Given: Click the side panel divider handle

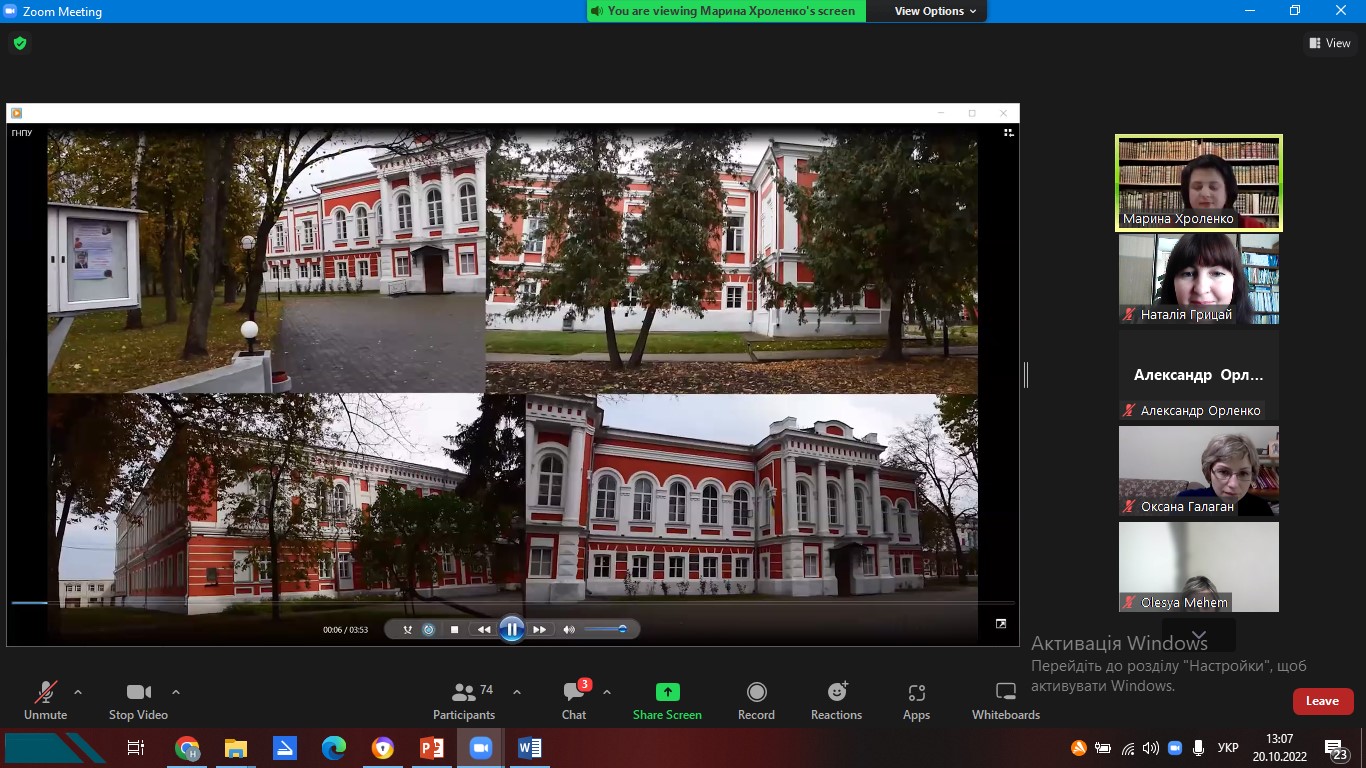Looking at the screenshot, I should [1026, 375].
